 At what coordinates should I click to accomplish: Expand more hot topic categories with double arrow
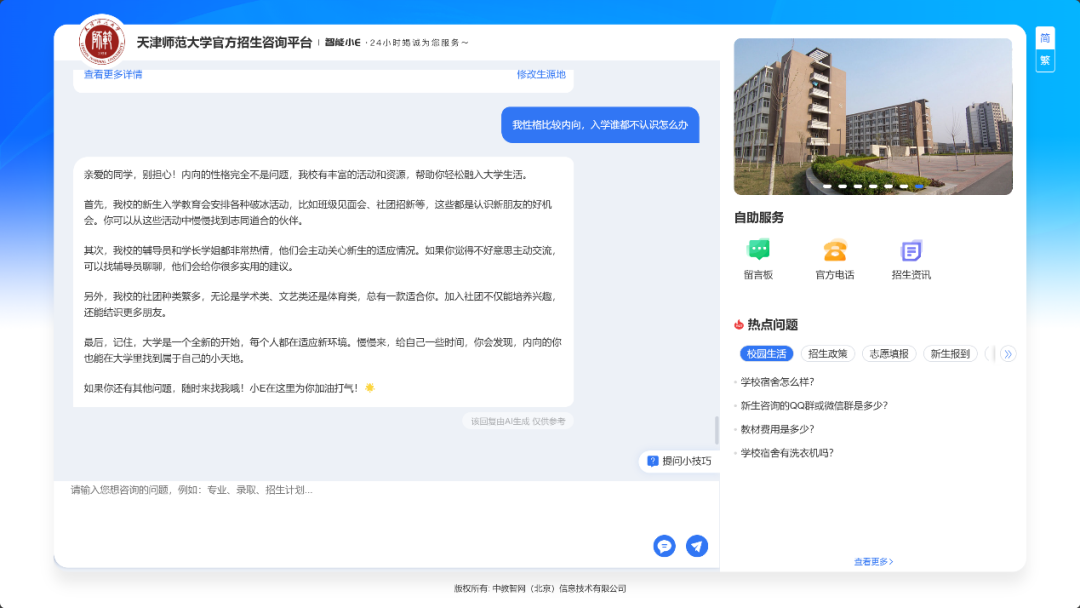[x=1007, y=354]
